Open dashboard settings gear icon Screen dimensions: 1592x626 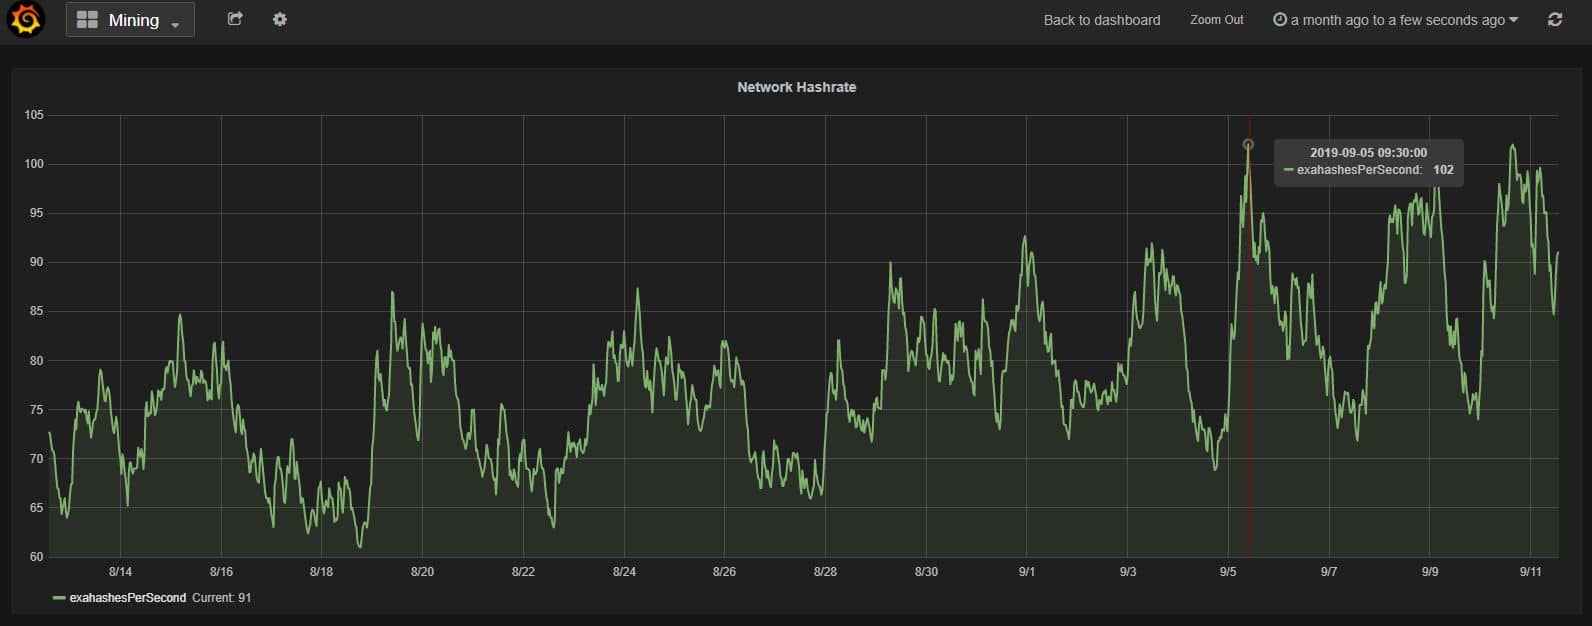[280, 19]
